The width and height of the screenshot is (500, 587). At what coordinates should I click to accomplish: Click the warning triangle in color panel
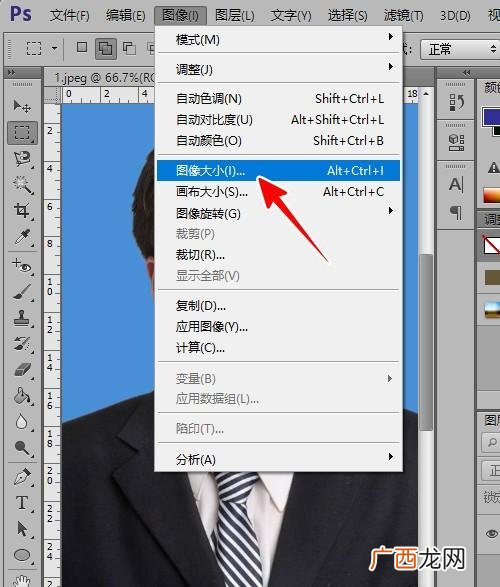494,167
